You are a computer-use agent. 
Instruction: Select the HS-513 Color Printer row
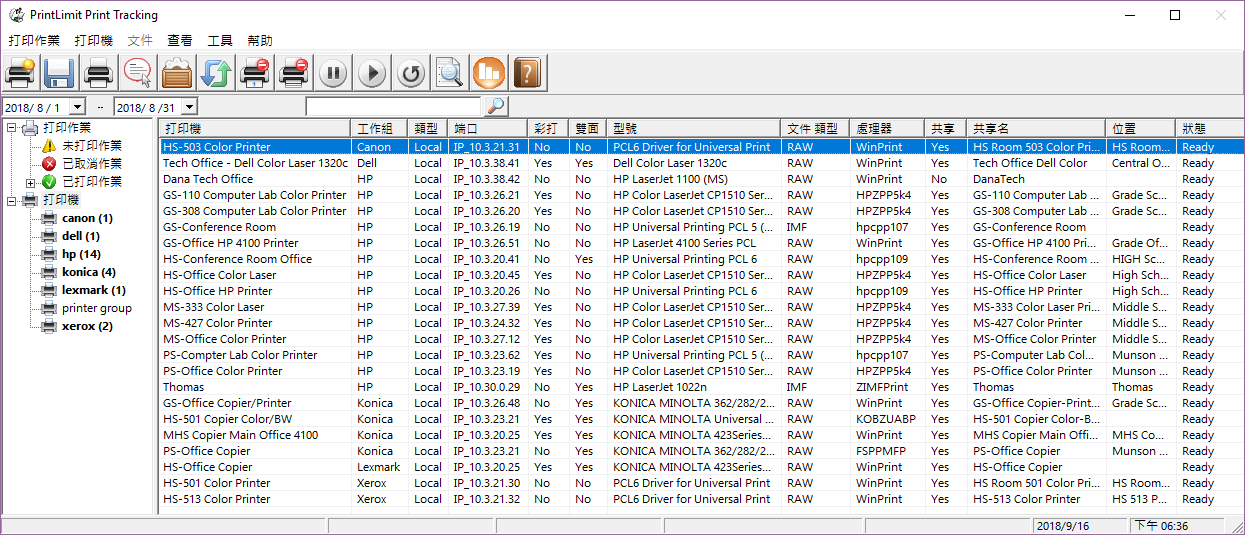pyautogui.click(x=700, y=499)
